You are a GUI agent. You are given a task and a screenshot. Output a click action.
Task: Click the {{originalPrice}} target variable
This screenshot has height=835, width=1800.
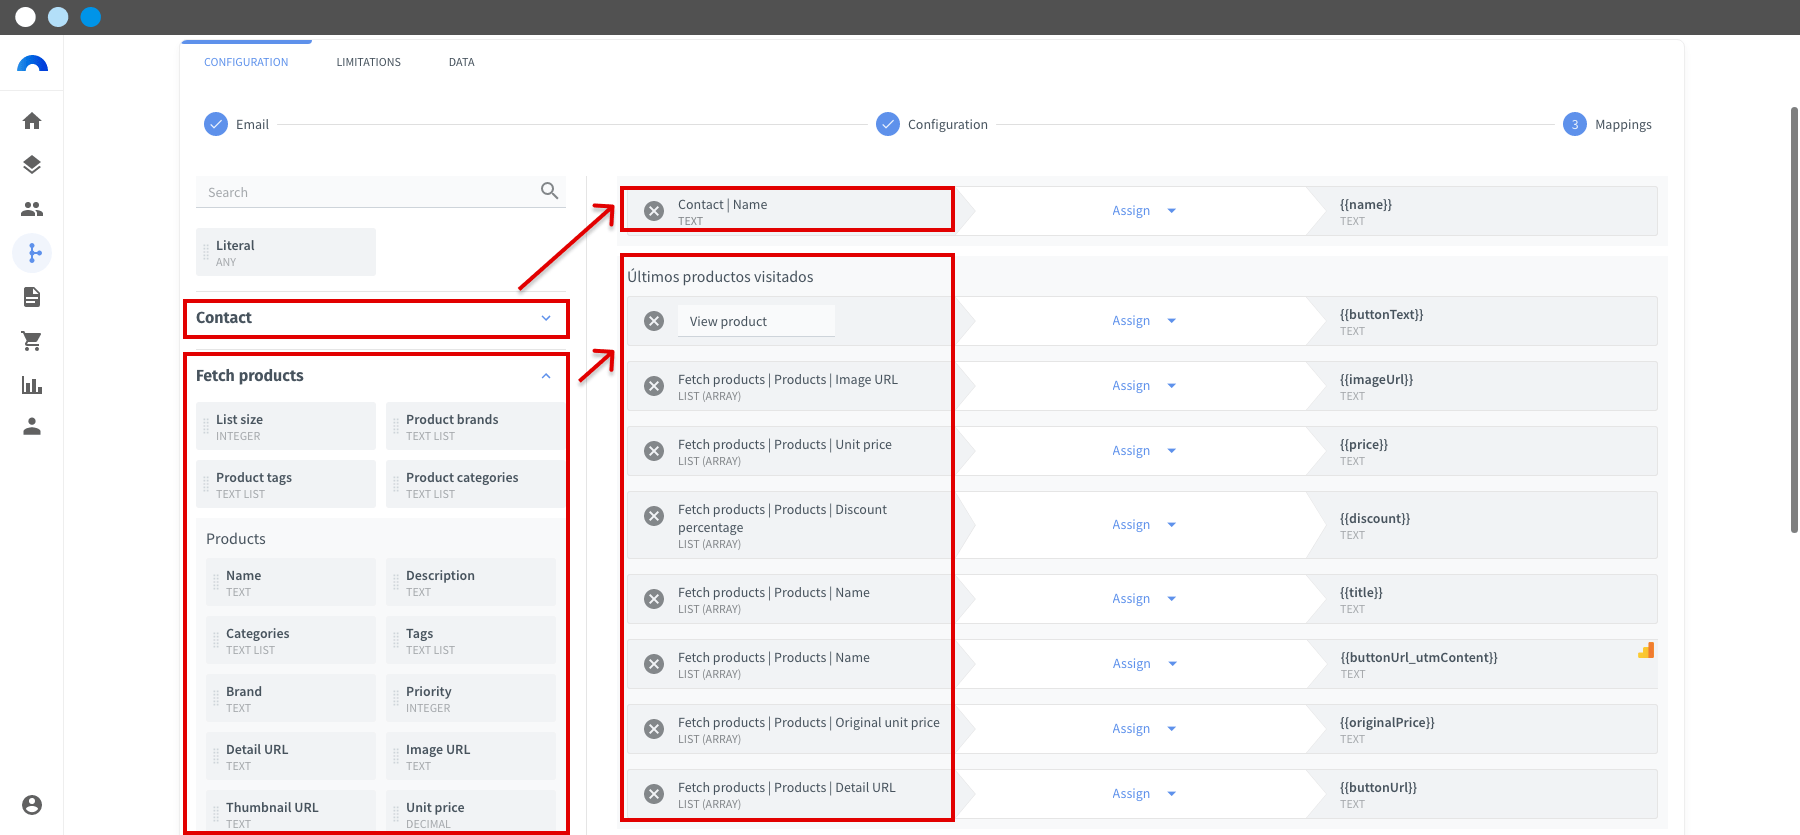(1387, 722)
